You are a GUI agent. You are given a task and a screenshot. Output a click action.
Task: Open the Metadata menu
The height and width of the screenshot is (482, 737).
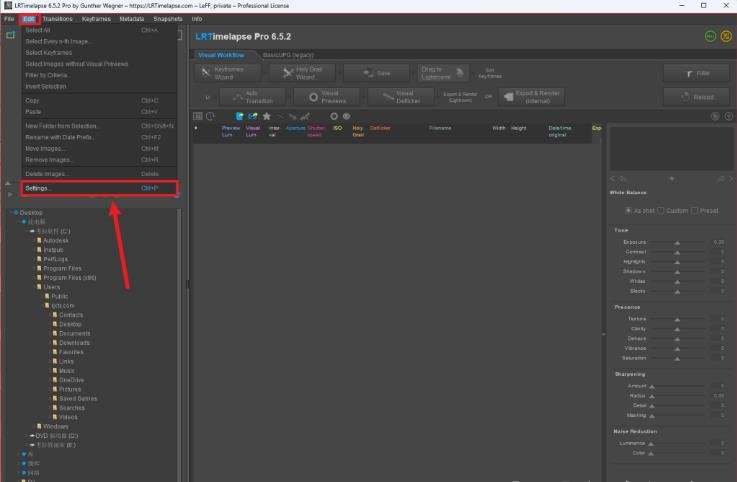[x=132, y=19]
